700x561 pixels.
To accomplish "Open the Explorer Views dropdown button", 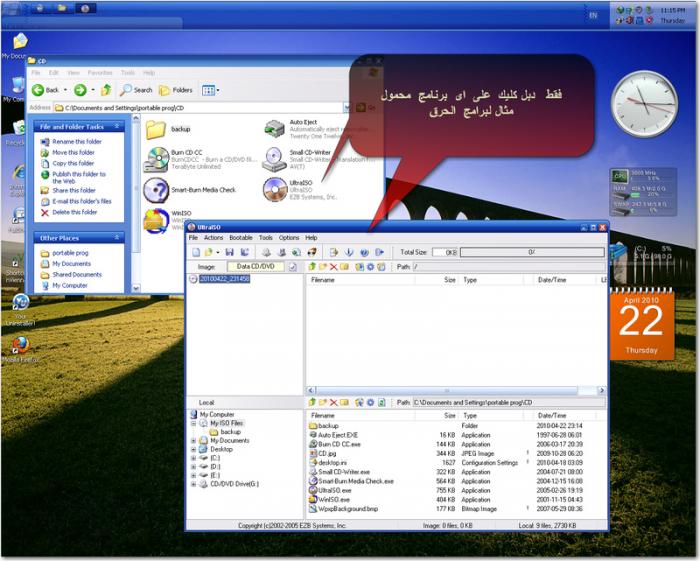I will click(210, 90).
